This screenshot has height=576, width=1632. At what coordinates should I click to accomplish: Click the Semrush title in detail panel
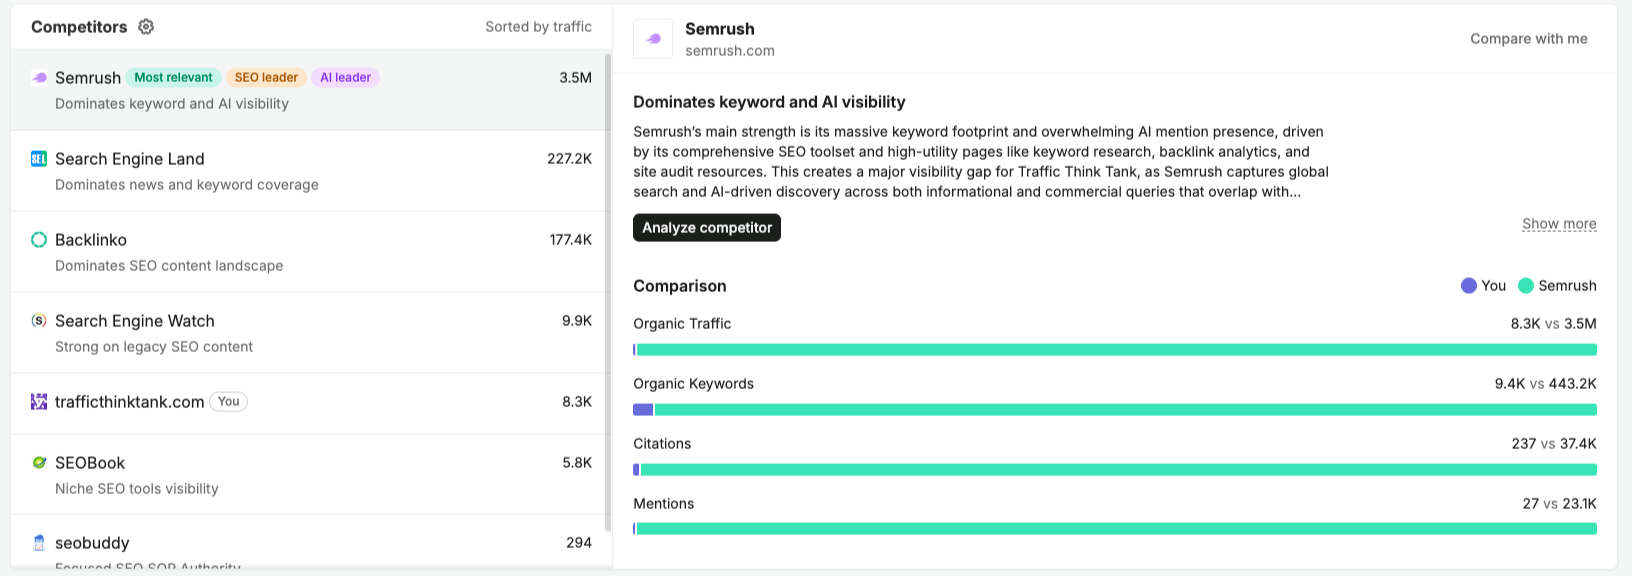pyautogui.click(x=720, y=29)
